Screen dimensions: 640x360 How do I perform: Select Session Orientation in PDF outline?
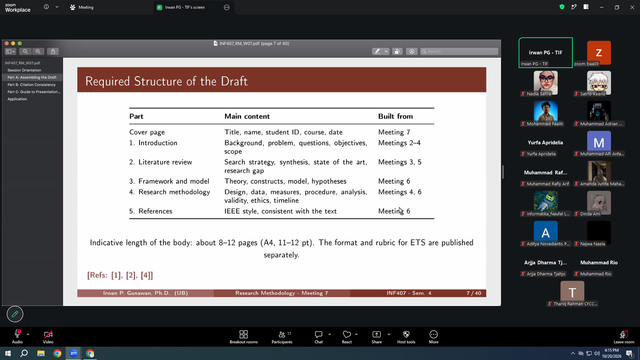pyautogui.click(x=24, y=70)
